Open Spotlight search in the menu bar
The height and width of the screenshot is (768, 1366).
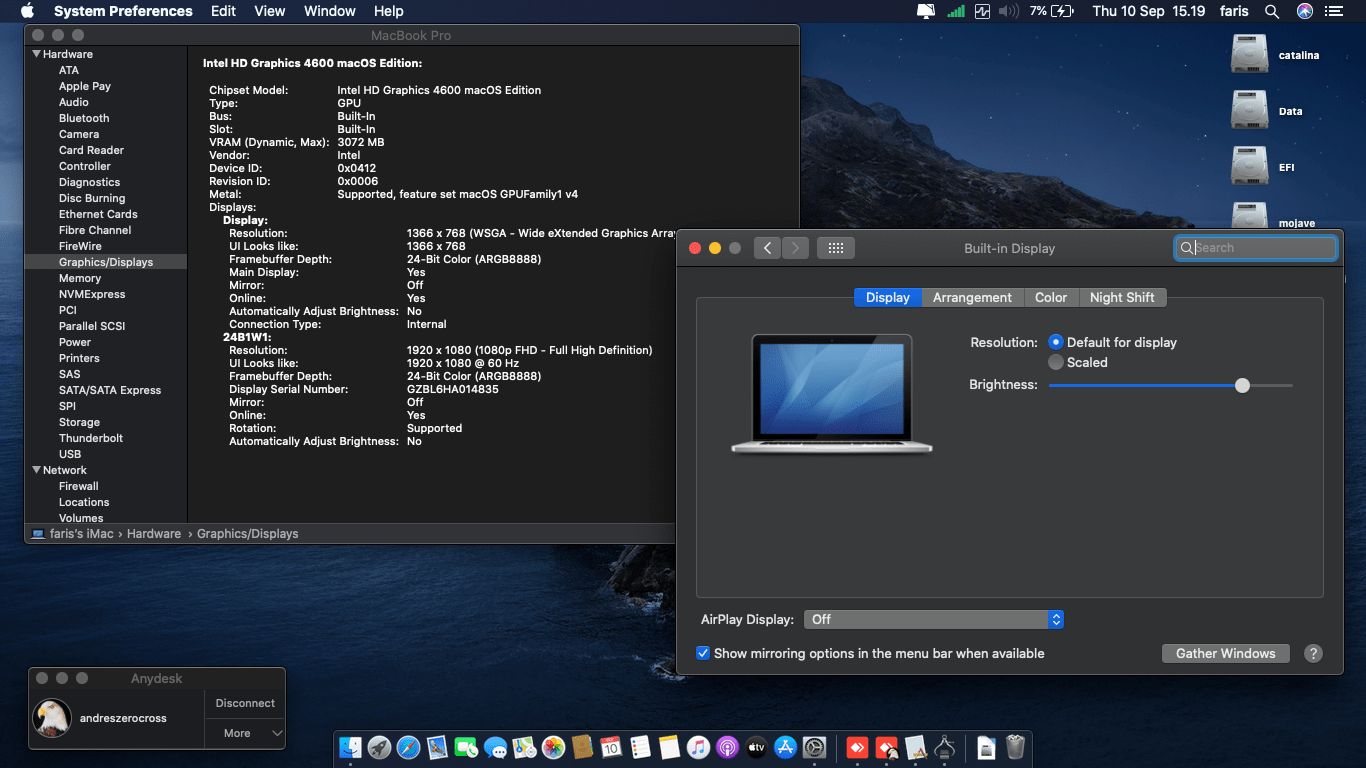(1271, 11)
